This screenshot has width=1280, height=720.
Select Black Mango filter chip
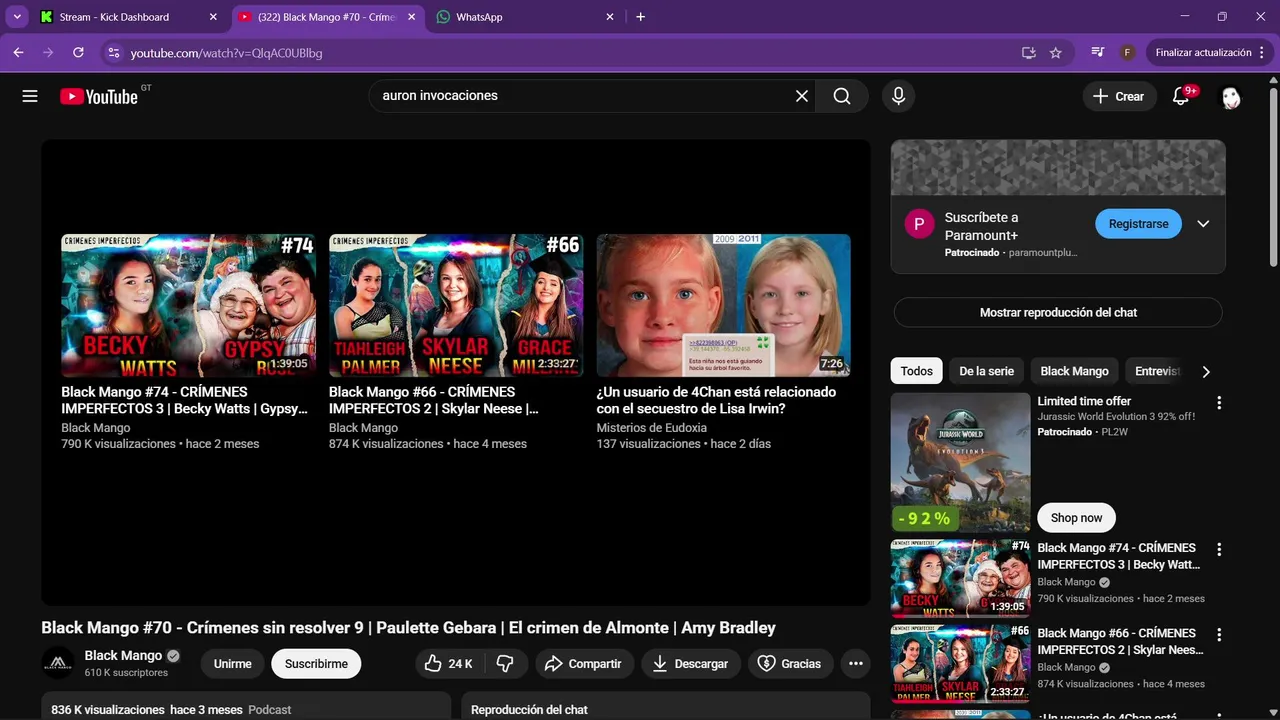coord(1074,371)
